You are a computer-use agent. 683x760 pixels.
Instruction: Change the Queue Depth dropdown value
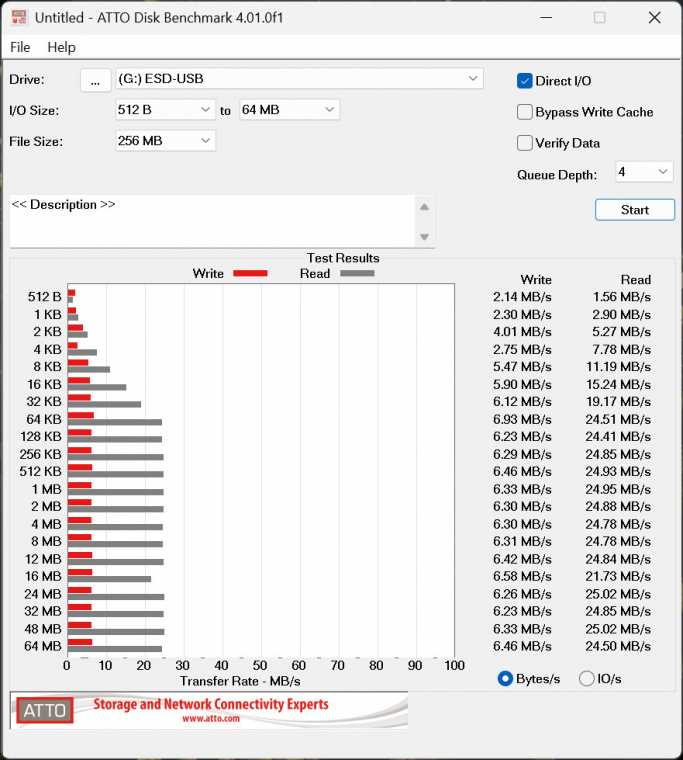664,172
